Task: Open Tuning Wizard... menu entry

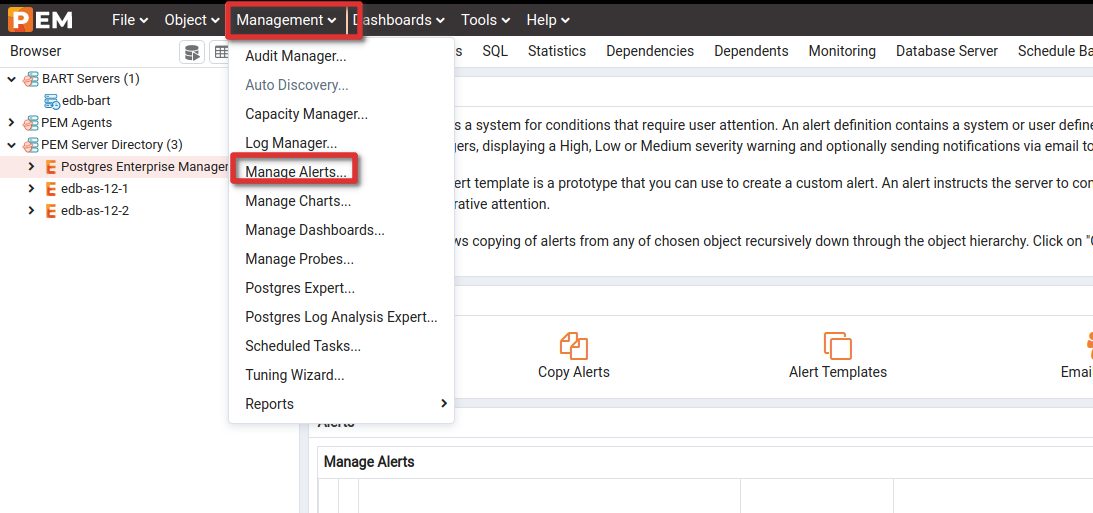Action: 342,375
